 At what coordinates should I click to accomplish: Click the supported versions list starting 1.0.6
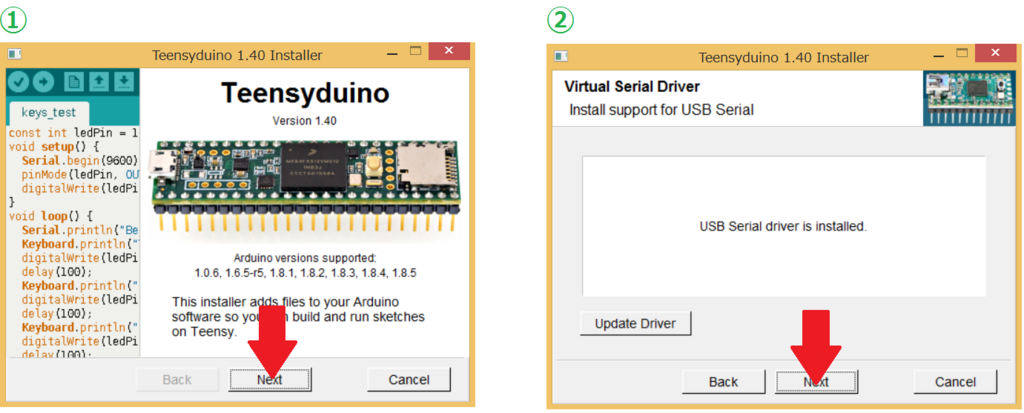click(305, 273)
